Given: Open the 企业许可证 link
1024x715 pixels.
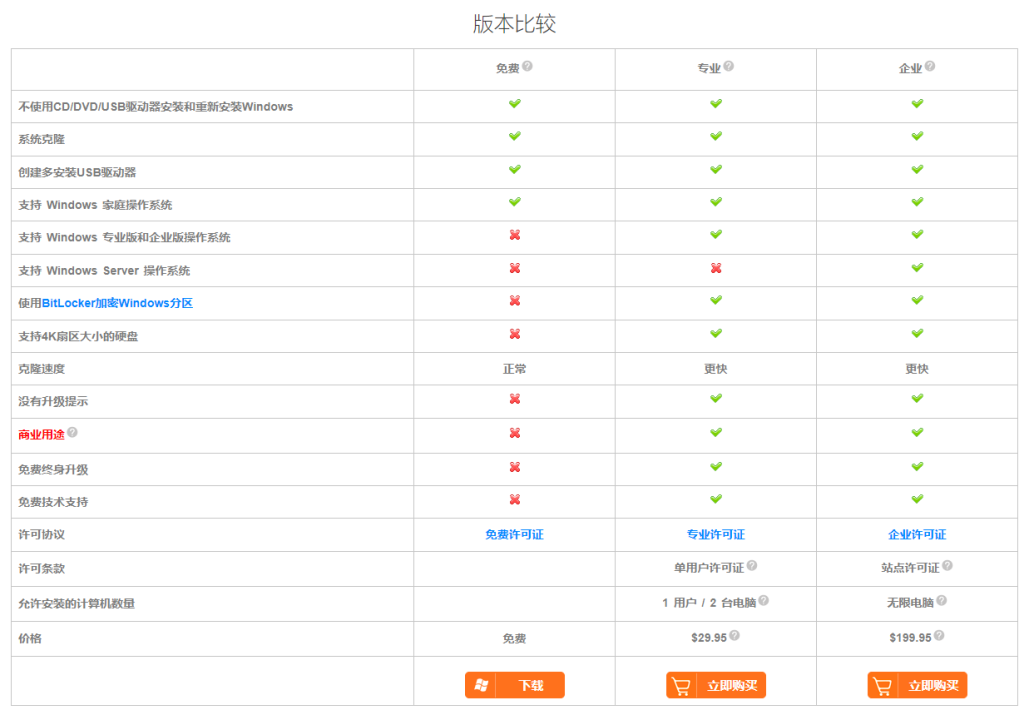Looking at the screenshot, I should pyautogui.click(x=916, y=534).
